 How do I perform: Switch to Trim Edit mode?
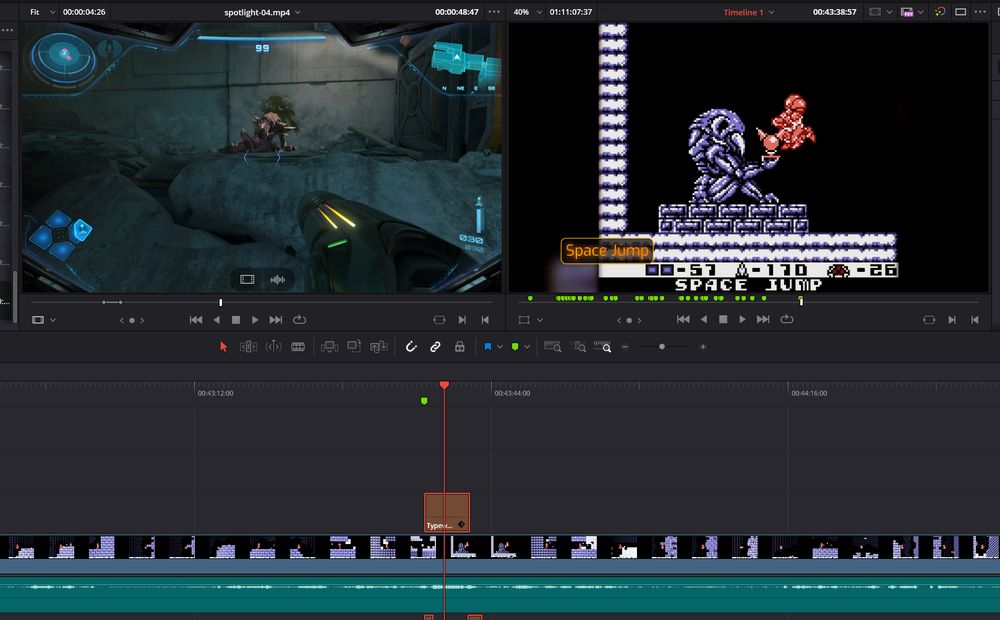tap(249, 345)
